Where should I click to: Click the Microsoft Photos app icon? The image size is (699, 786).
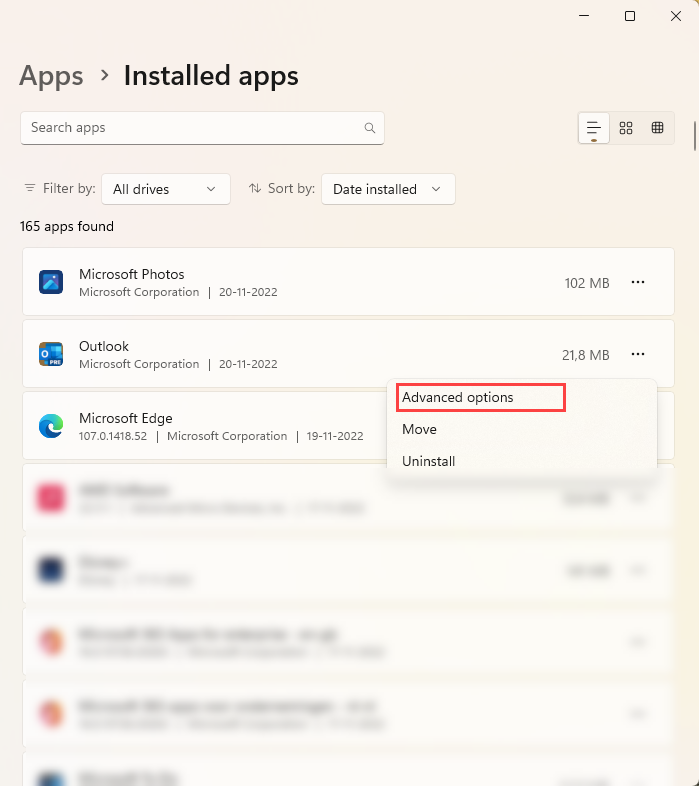coord(51,282)
